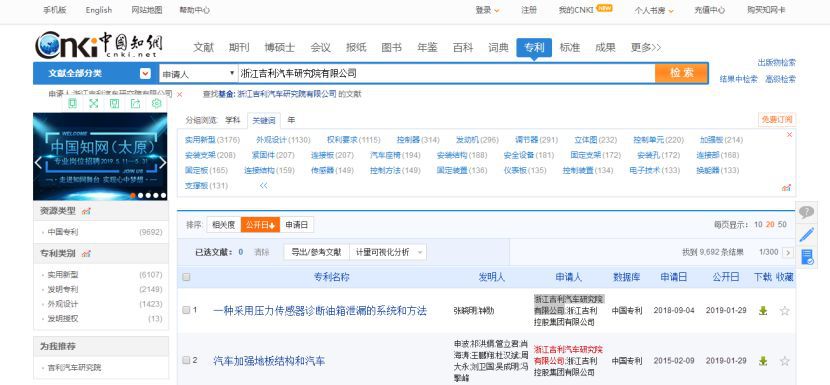Click the green bookmark-page icon in floating toolbar

coord(114,104)
